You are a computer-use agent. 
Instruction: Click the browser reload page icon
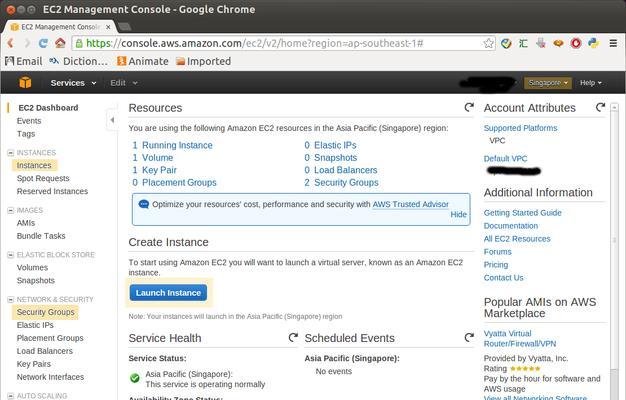point(43,43)
